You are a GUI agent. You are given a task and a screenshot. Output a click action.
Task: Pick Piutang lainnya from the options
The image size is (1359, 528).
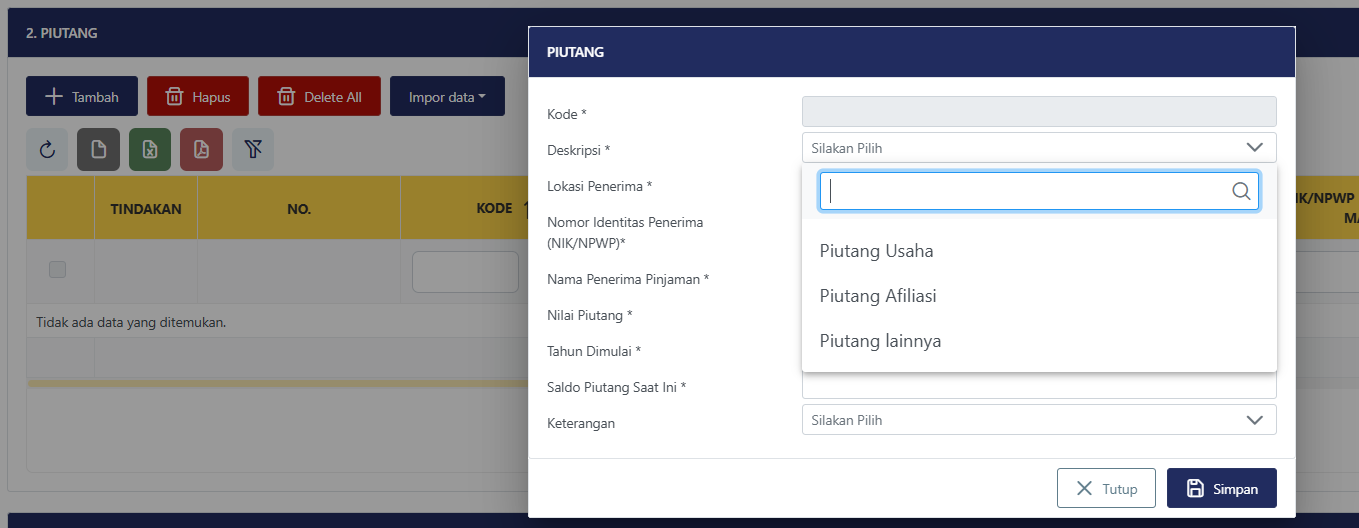coord(880,341)
